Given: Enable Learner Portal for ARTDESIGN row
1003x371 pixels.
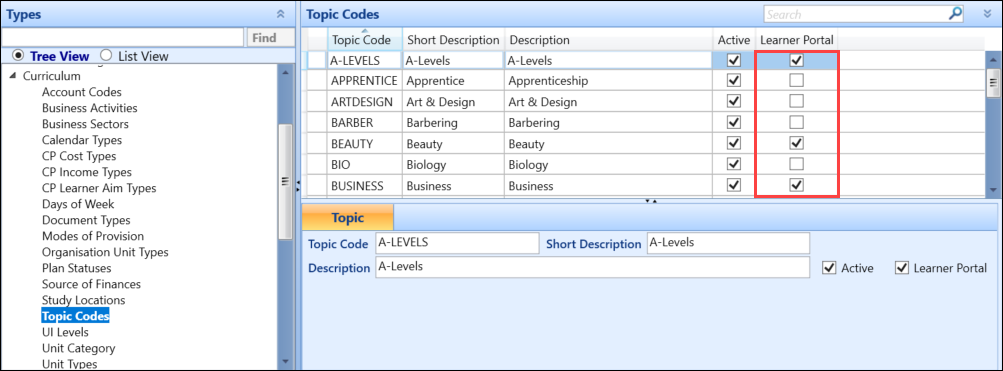Looking at the screenshot, I should pyautogui.click(x=796, y=101).
